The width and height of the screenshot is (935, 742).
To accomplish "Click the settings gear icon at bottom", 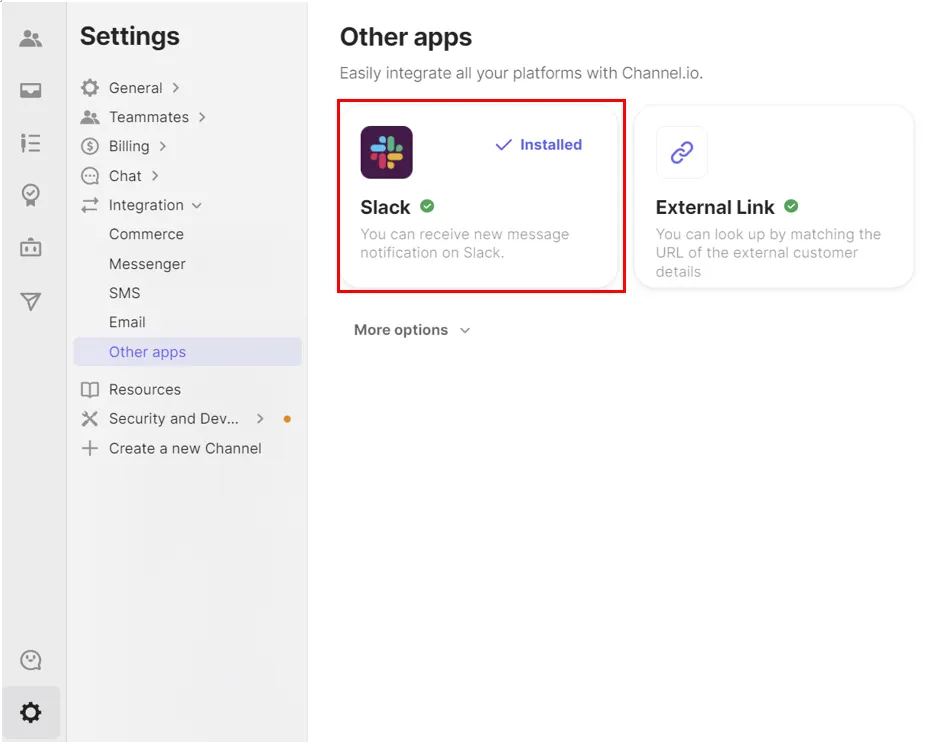I will click(31, 712).
